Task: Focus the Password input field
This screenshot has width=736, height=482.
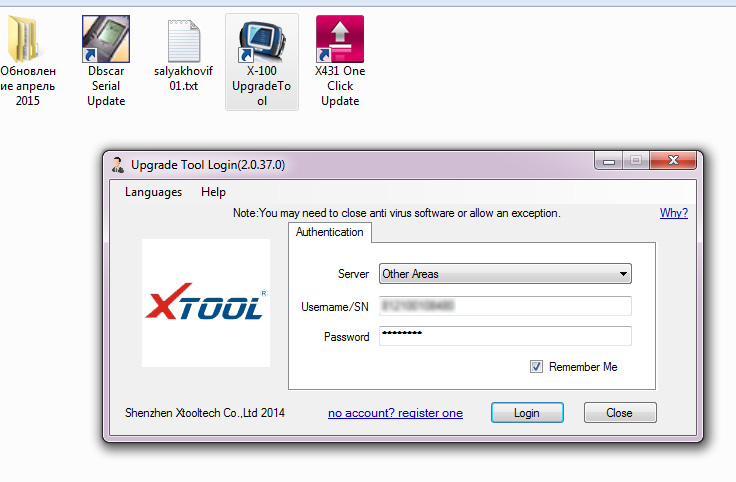Action: (x=505, y=336)
